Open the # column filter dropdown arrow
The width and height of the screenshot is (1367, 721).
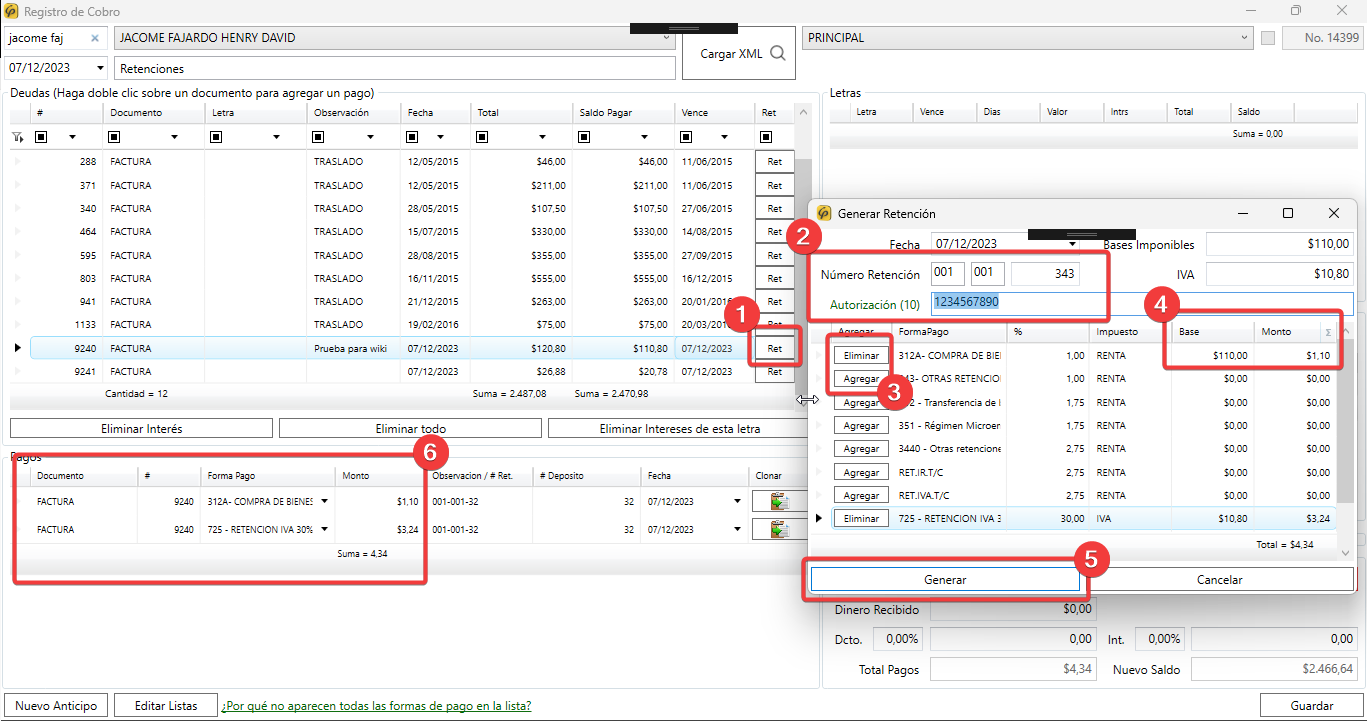point(72,137)
